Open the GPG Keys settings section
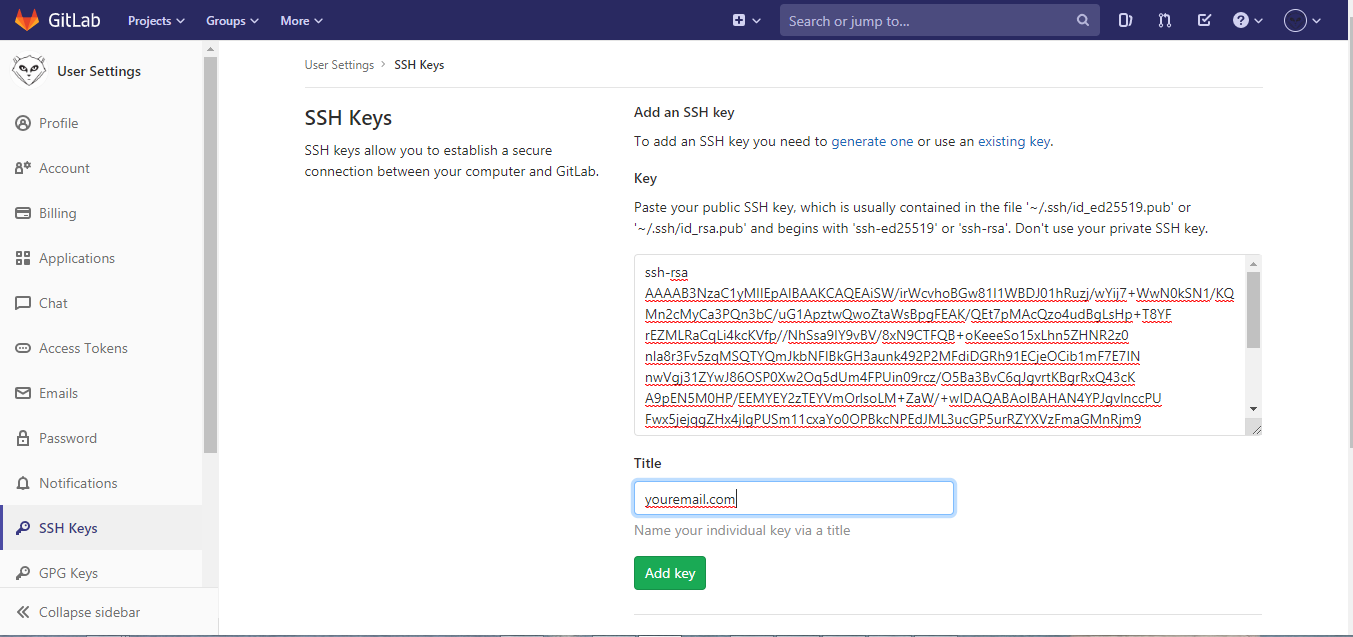The width and height of the screenshot is (1353, 637). click(69, 572)
